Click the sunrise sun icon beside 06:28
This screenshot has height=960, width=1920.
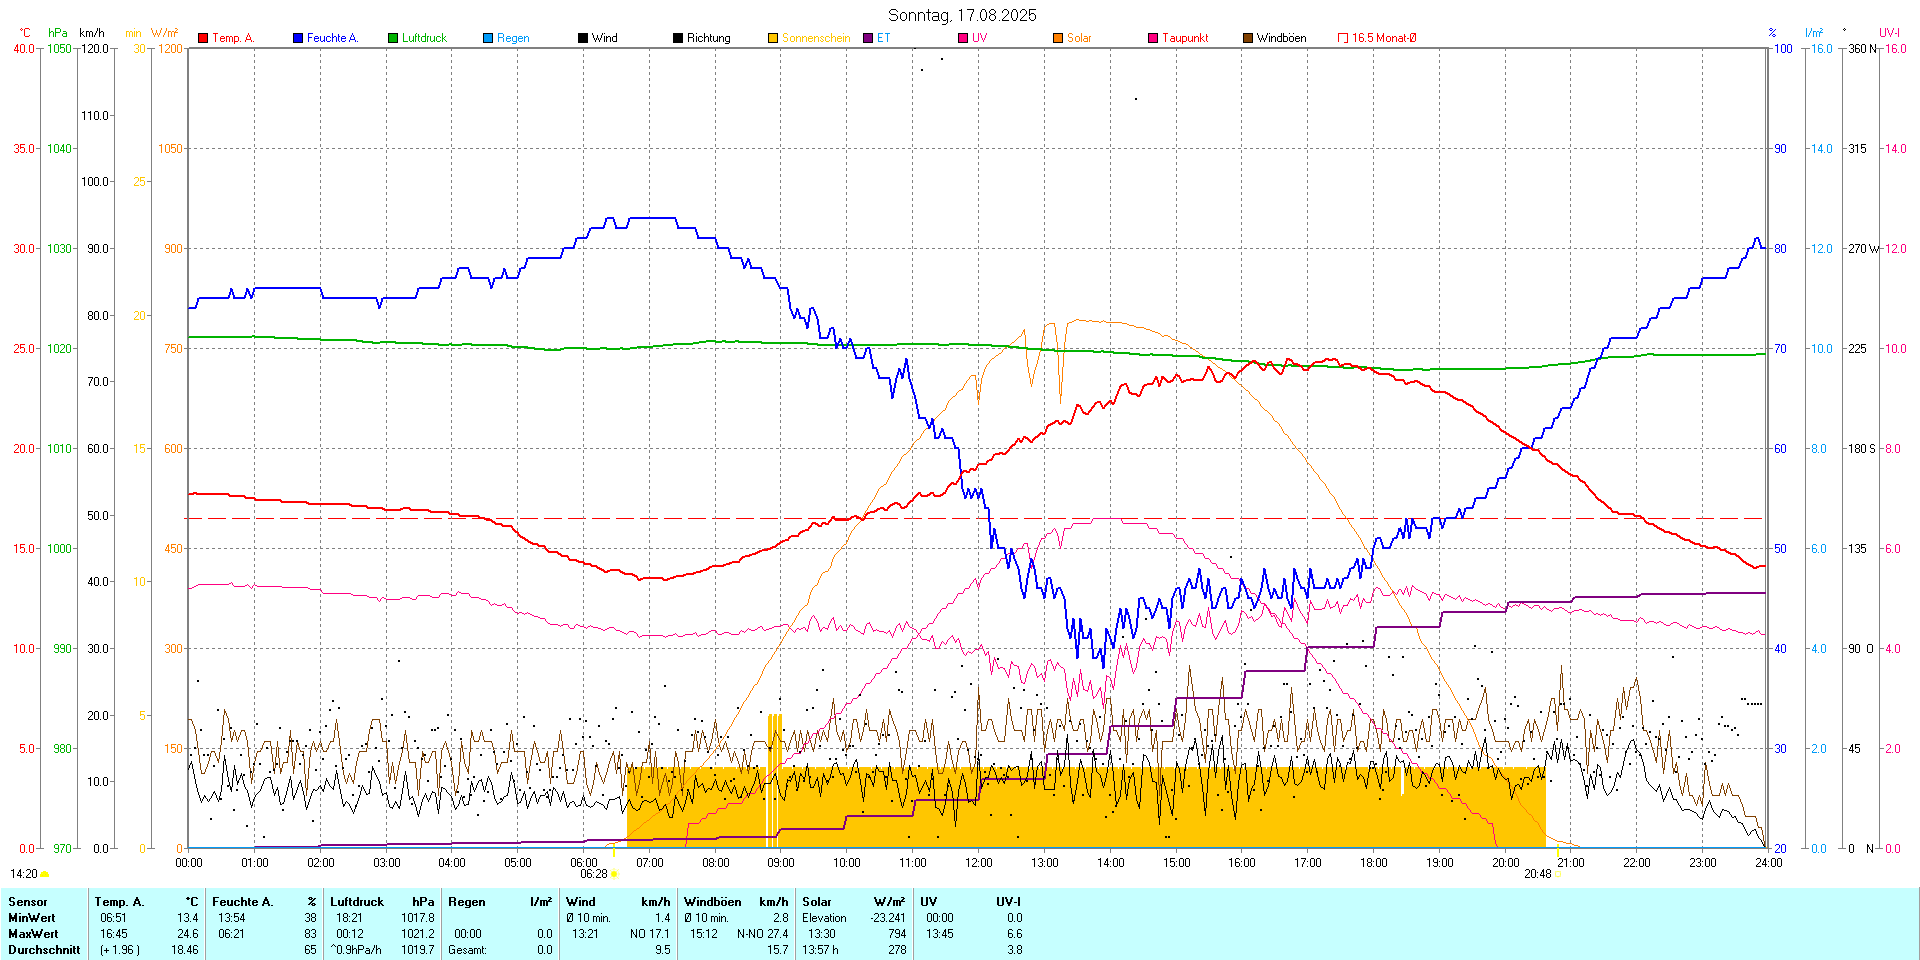pyautogui.click(x=614, y=874)
